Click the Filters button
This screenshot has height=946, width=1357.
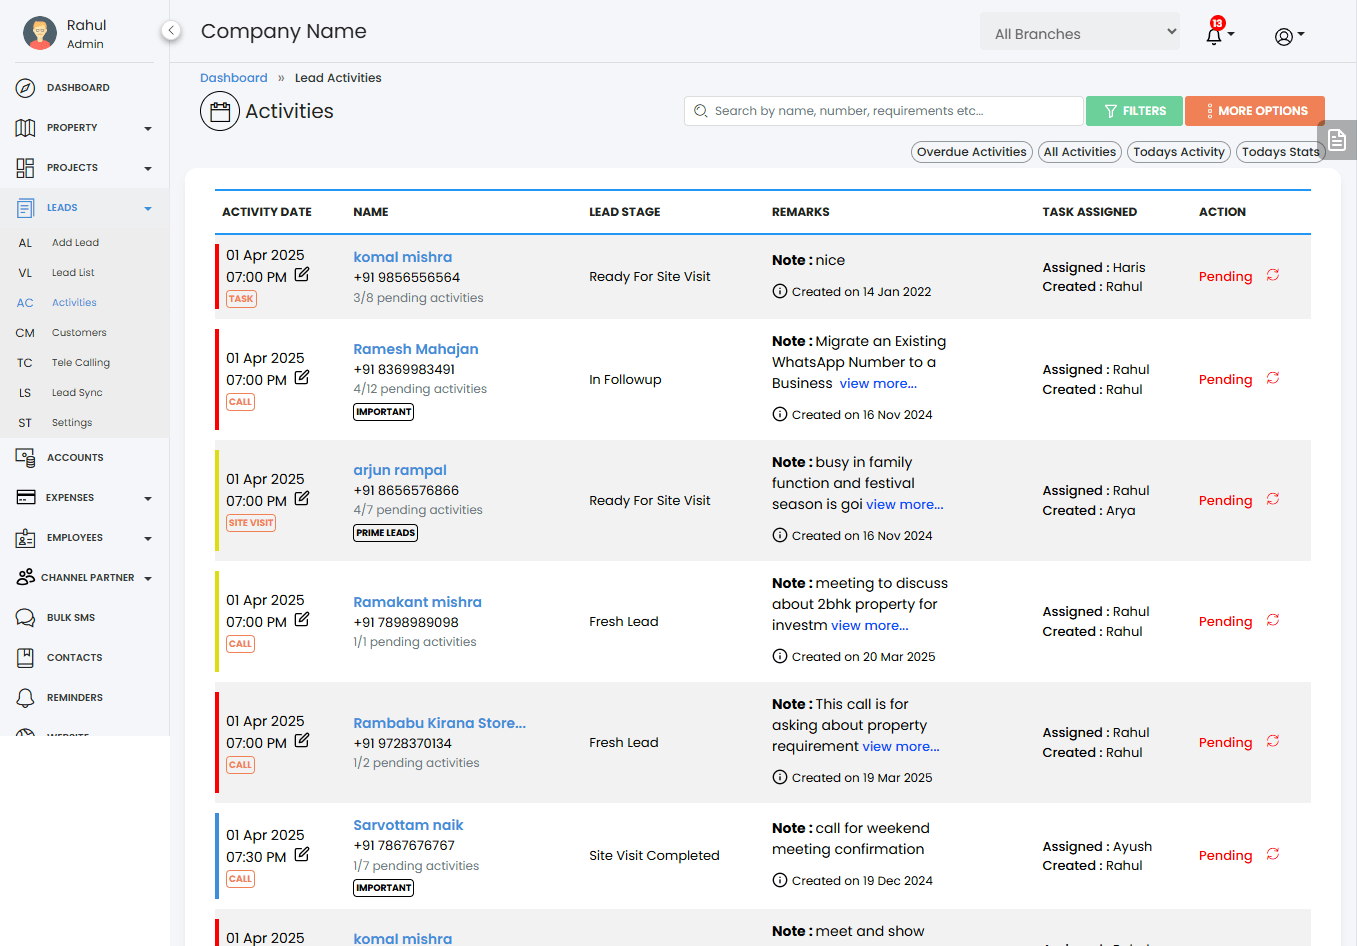[x=1134, y=111]
